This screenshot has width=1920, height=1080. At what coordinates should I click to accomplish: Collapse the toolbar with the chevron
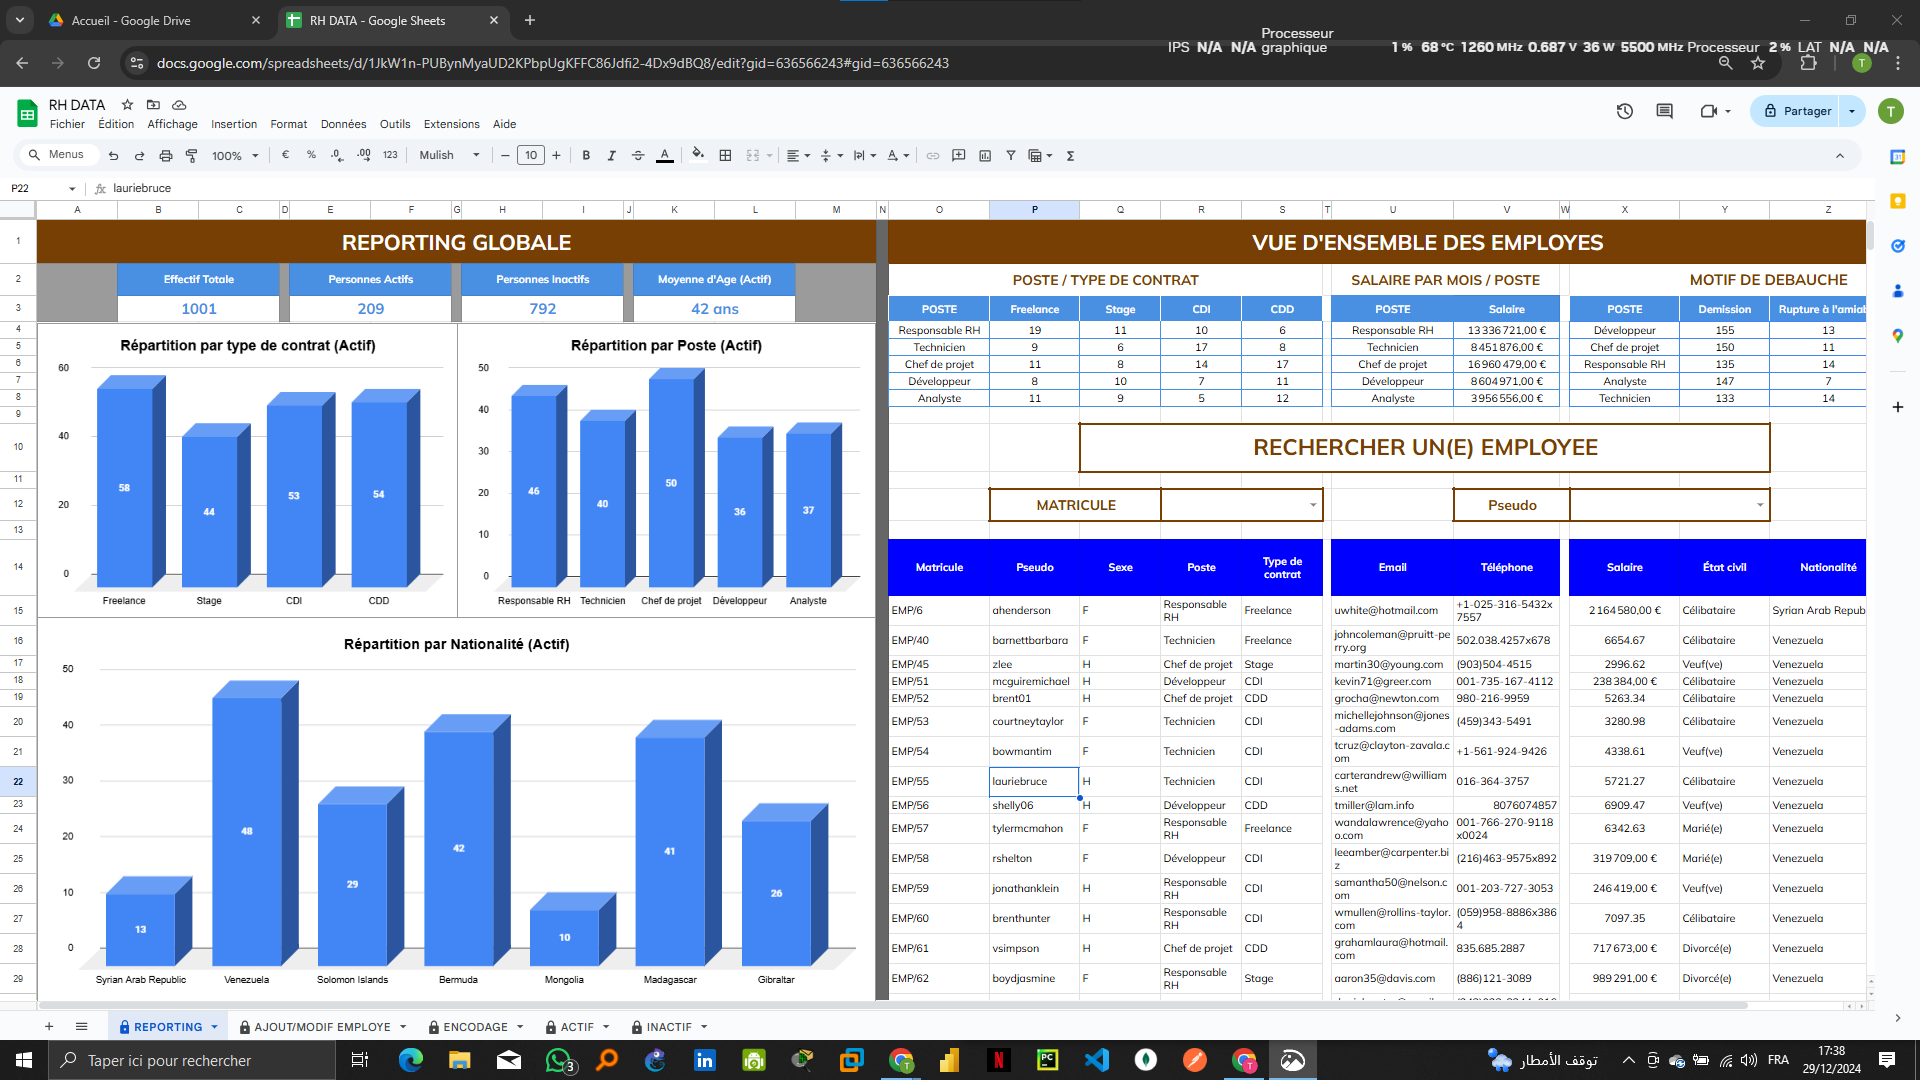(x=1840, y=155)
